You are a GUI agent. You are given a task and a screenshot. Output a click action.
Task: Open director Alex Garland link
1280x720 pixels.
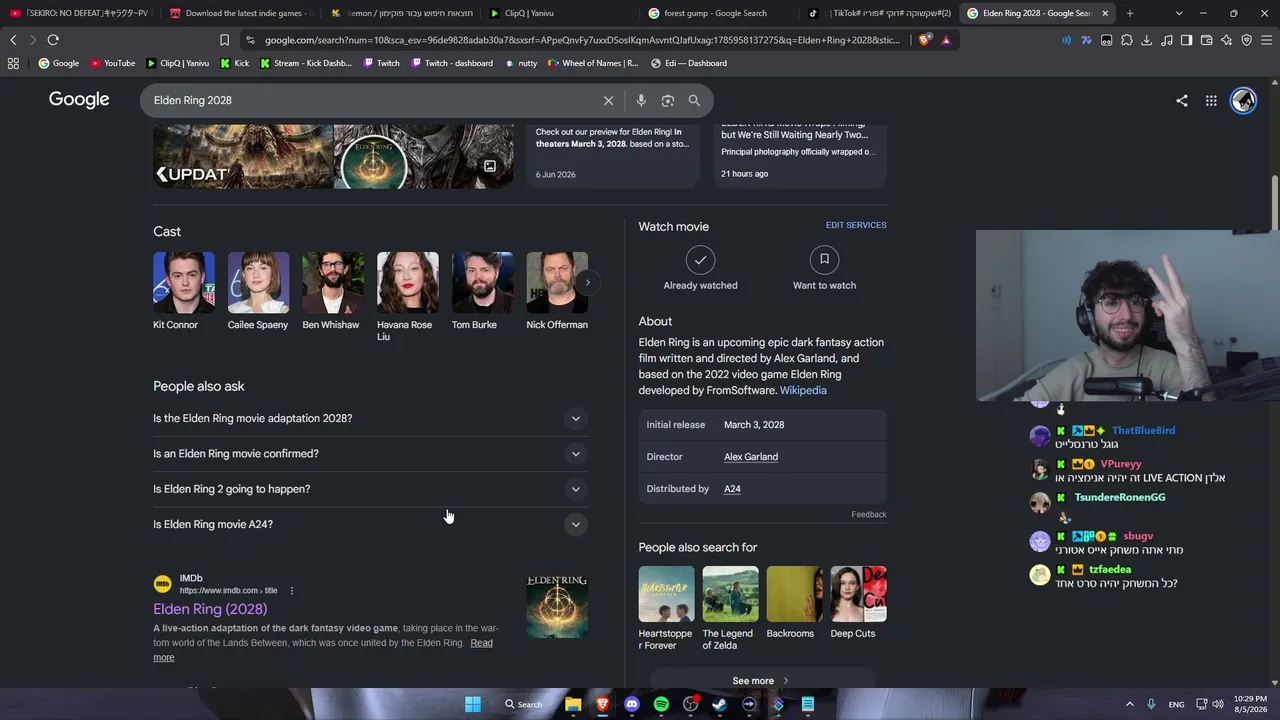click(x=751, y=457)
